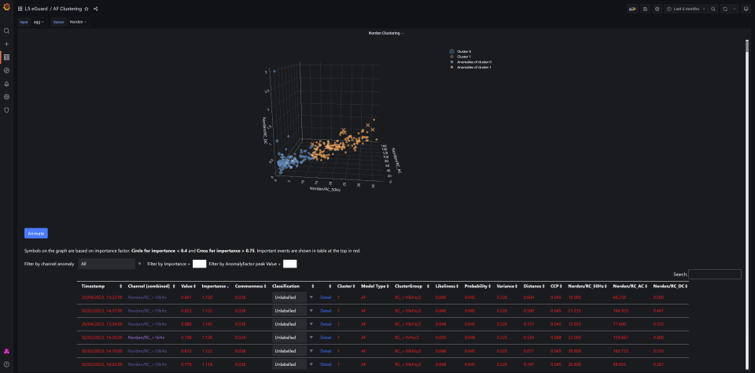Click the Animate button
This screenshot has height=373, width=755.
tap(36, 233)
